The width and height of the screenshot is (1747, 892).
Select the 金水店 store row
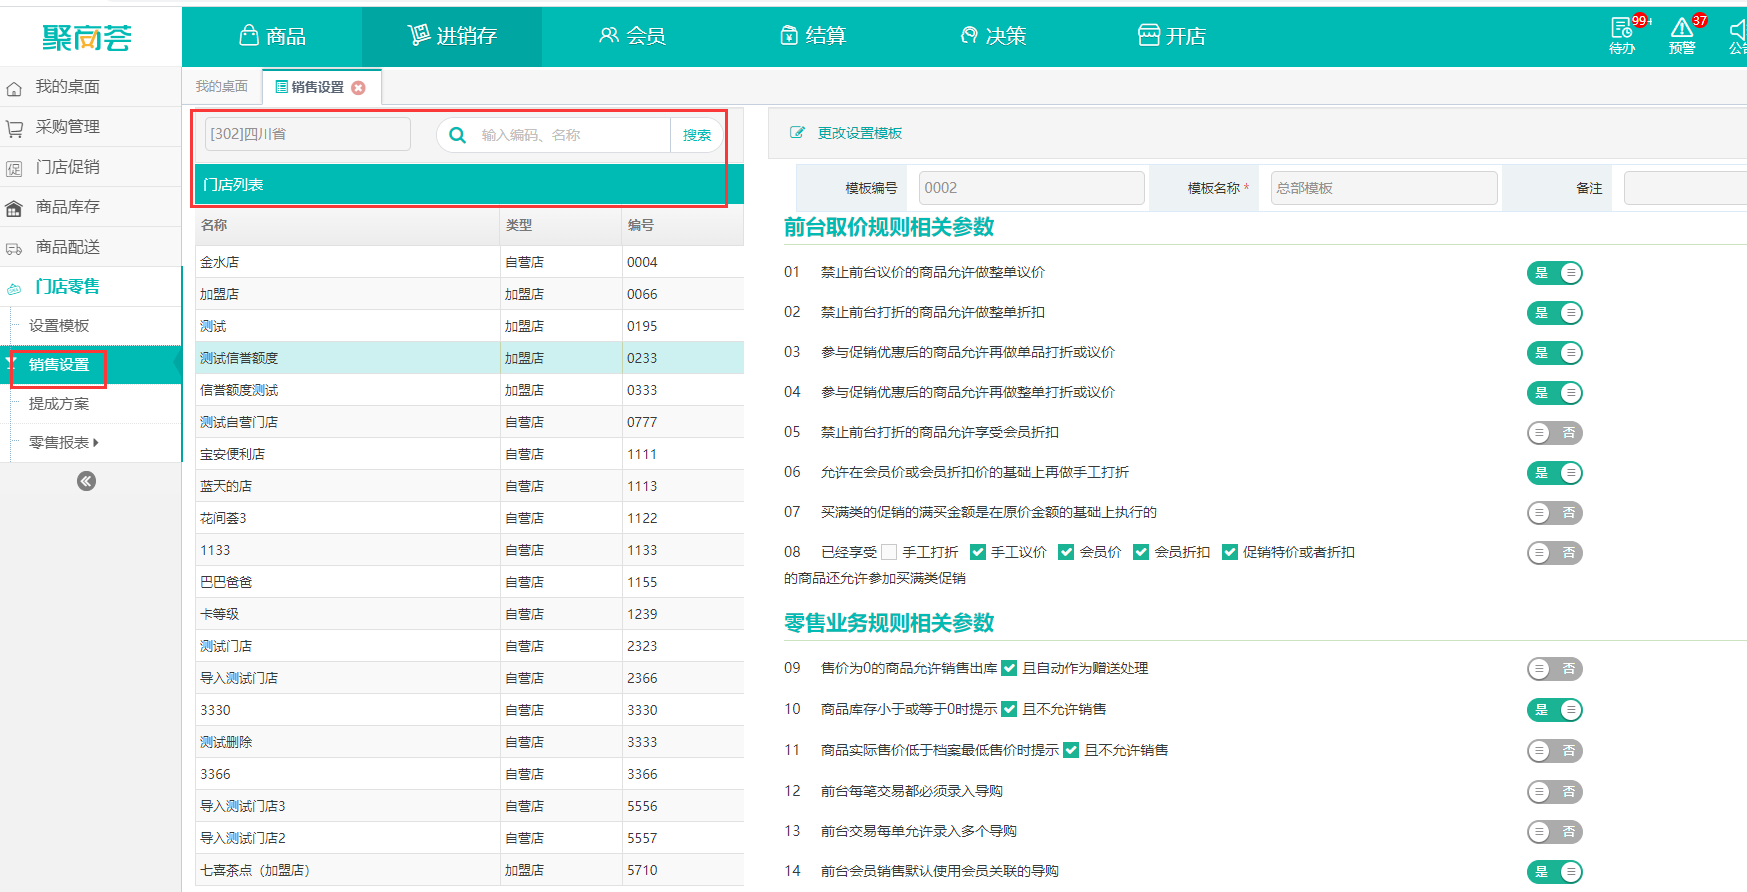pos(469,262)
